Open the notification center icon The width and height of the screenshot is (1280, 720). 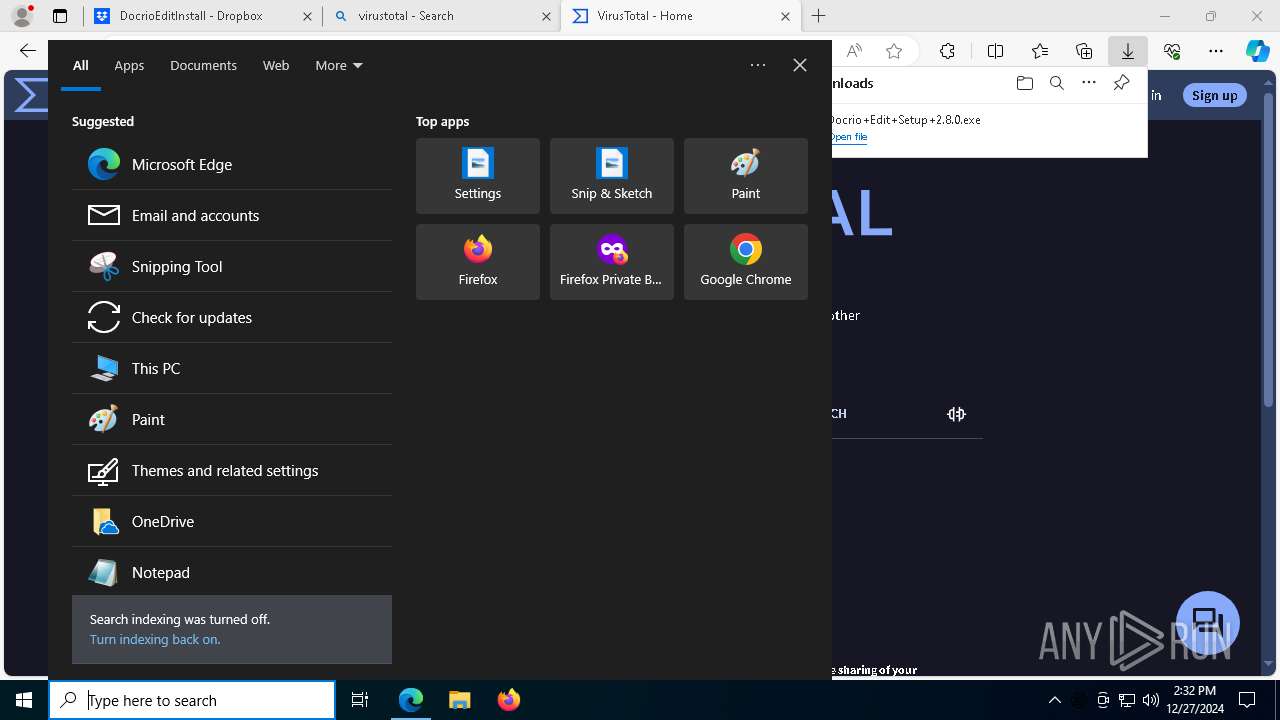[1247, 700]
